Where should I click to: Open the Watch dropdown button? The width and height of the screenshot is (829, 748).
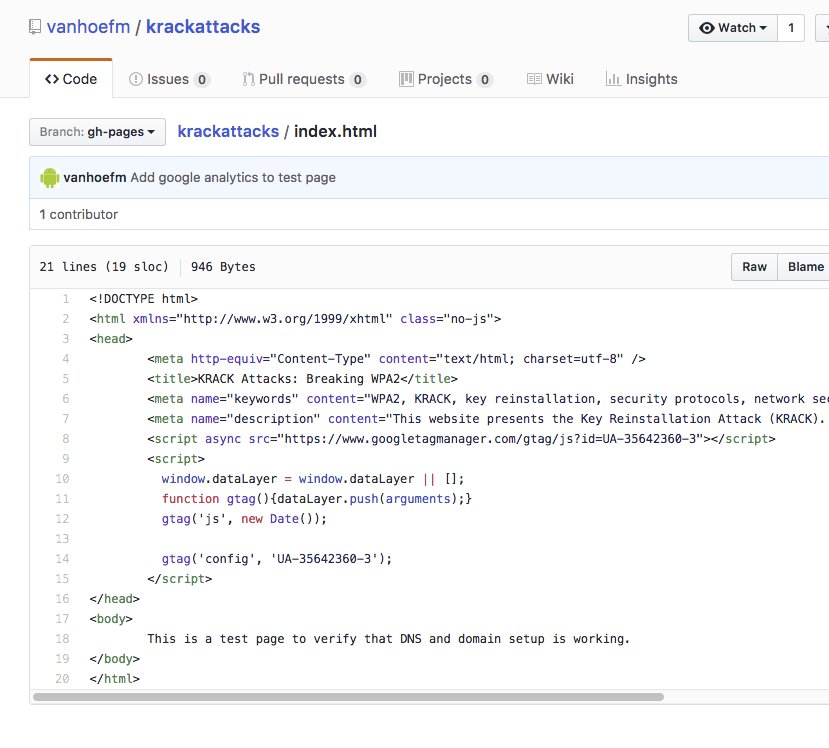click(733, 28)
